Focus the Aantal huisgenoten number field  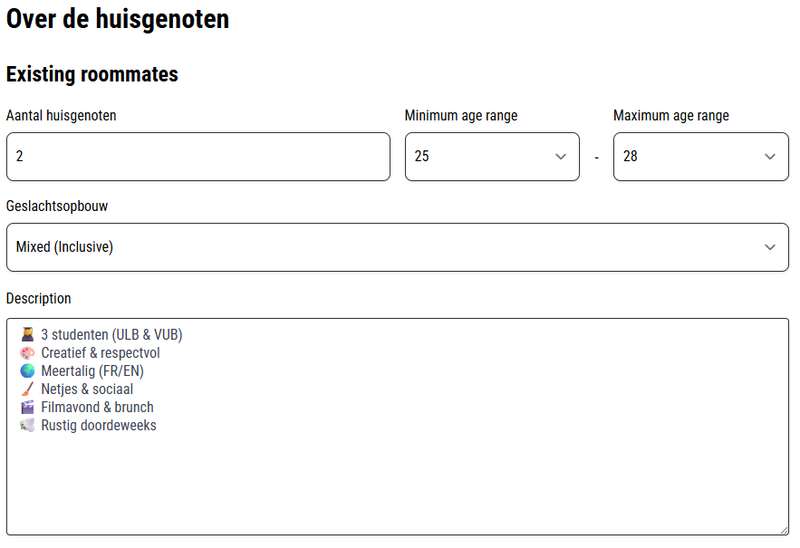[198, 157]
